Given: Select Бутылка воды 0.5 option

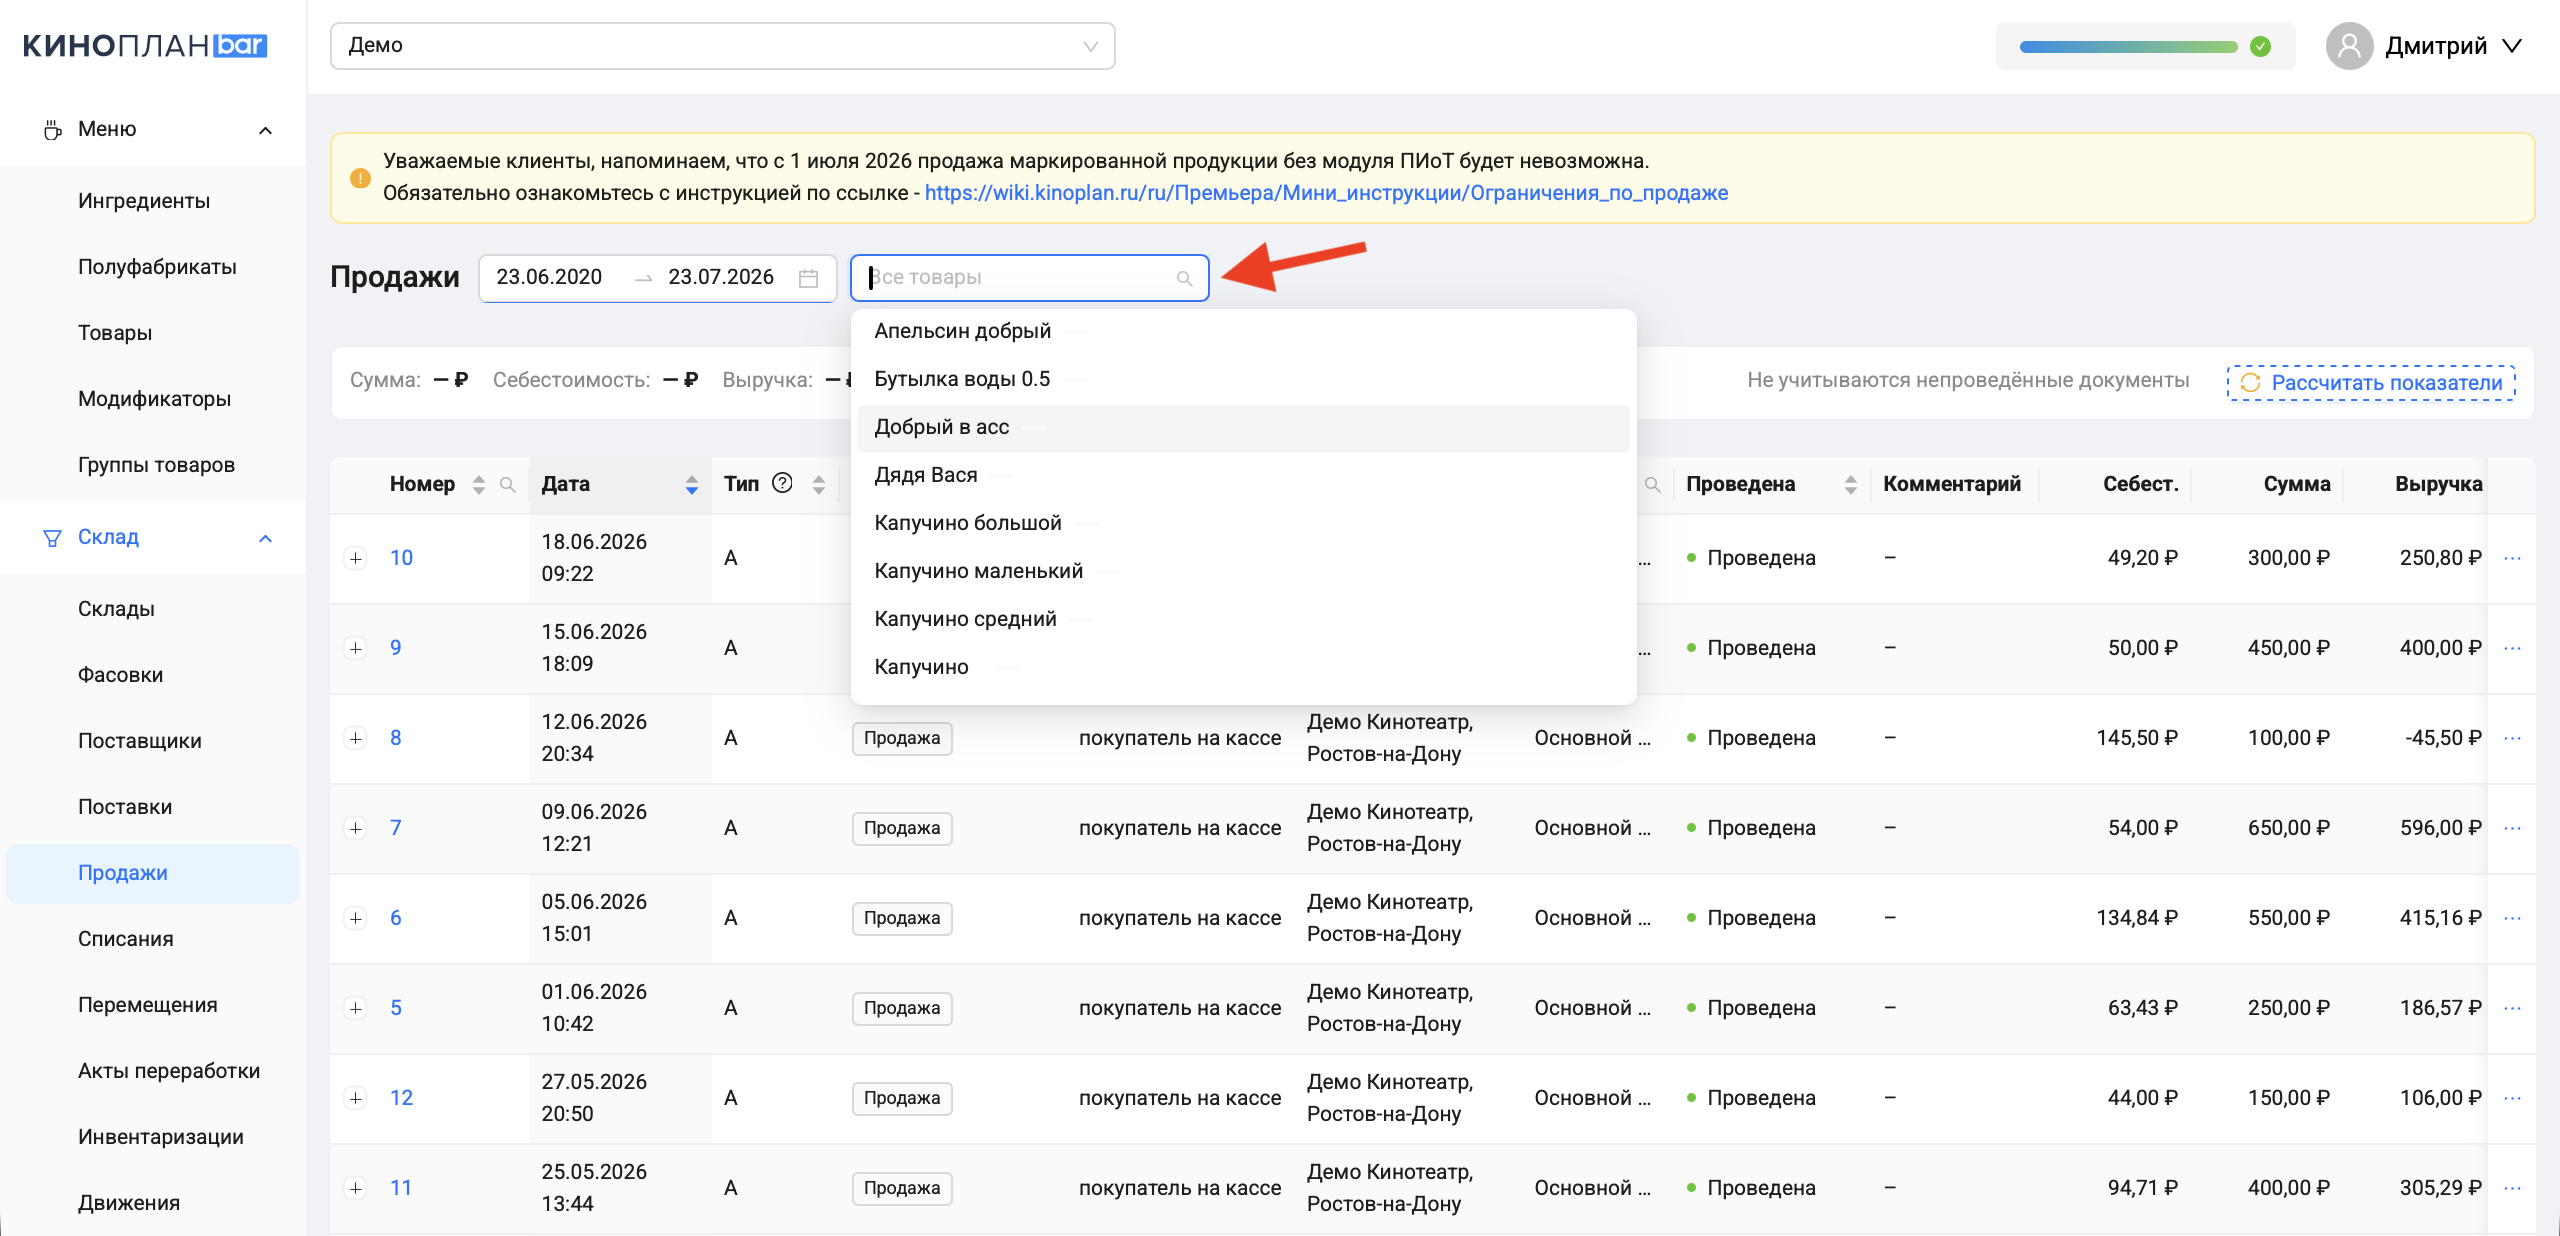Looking at the screenshot, I should 1243,379.
